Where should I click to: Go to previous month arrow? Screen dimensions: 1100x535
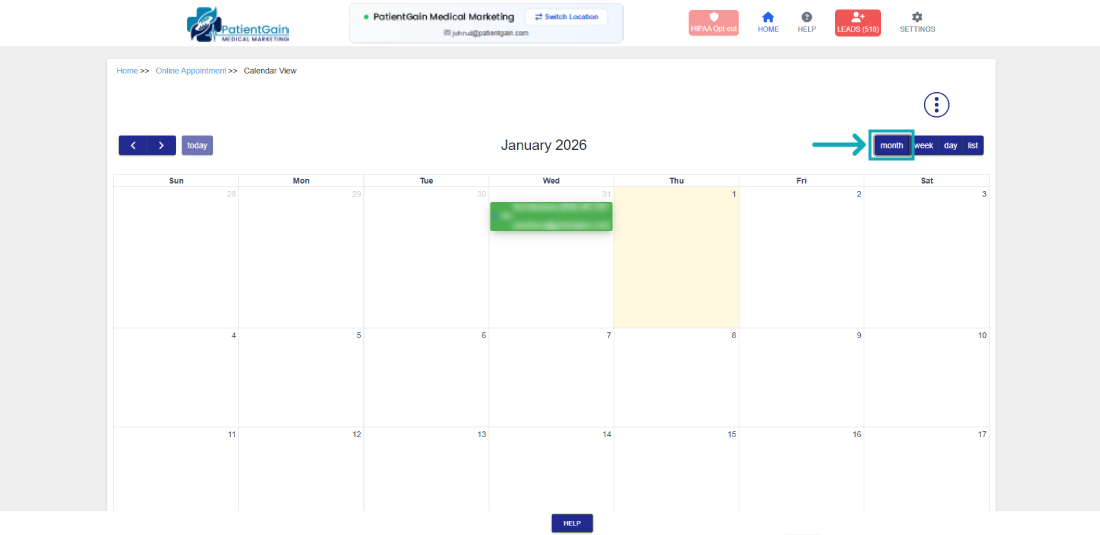click(x=133, y=145)
